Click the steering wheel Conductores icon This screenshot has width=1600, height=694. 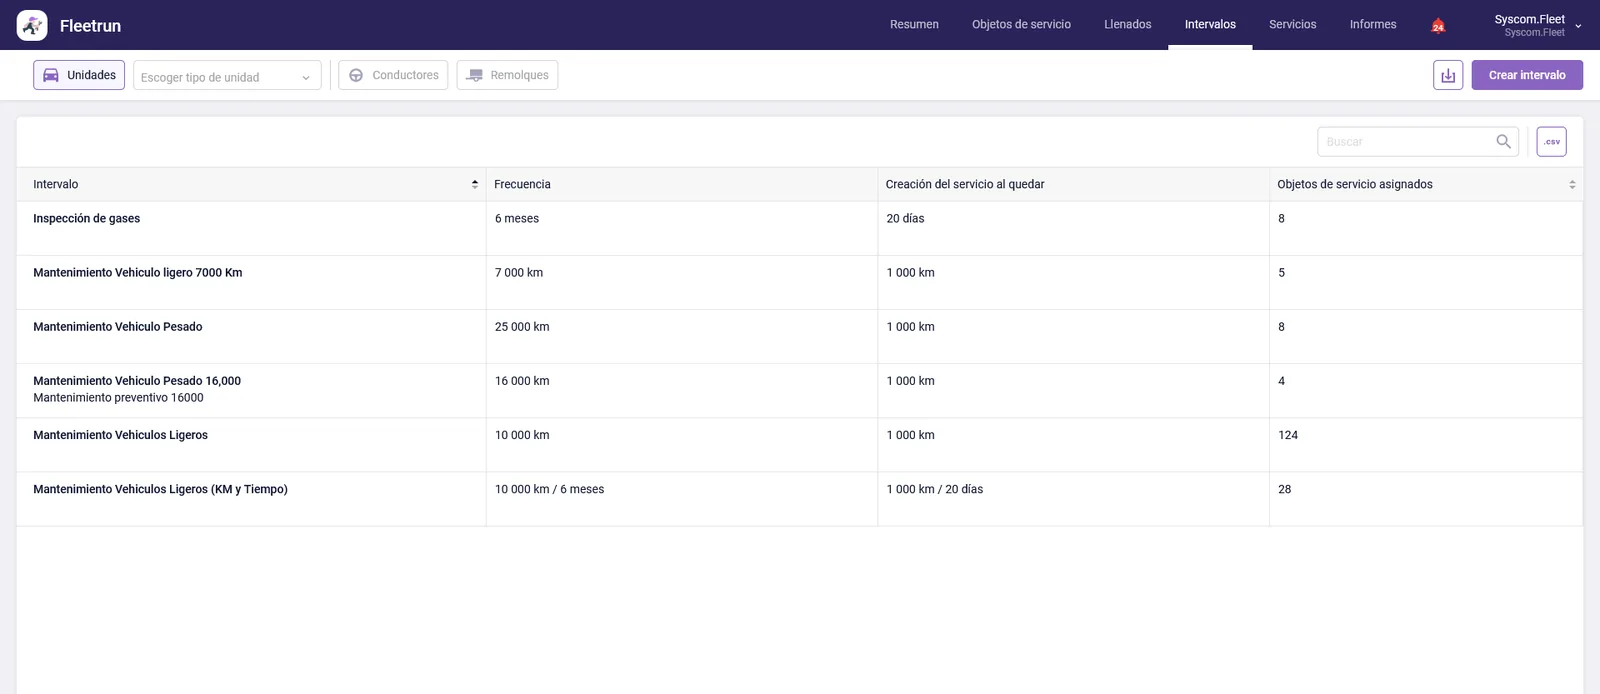(356, 75)
